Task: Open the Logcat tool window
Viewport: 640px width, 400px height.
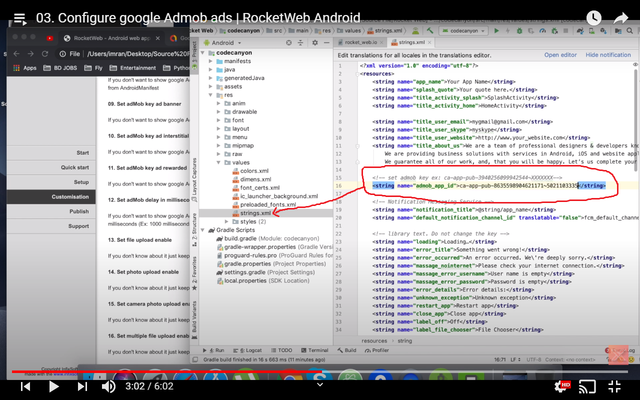Action: 247,350
